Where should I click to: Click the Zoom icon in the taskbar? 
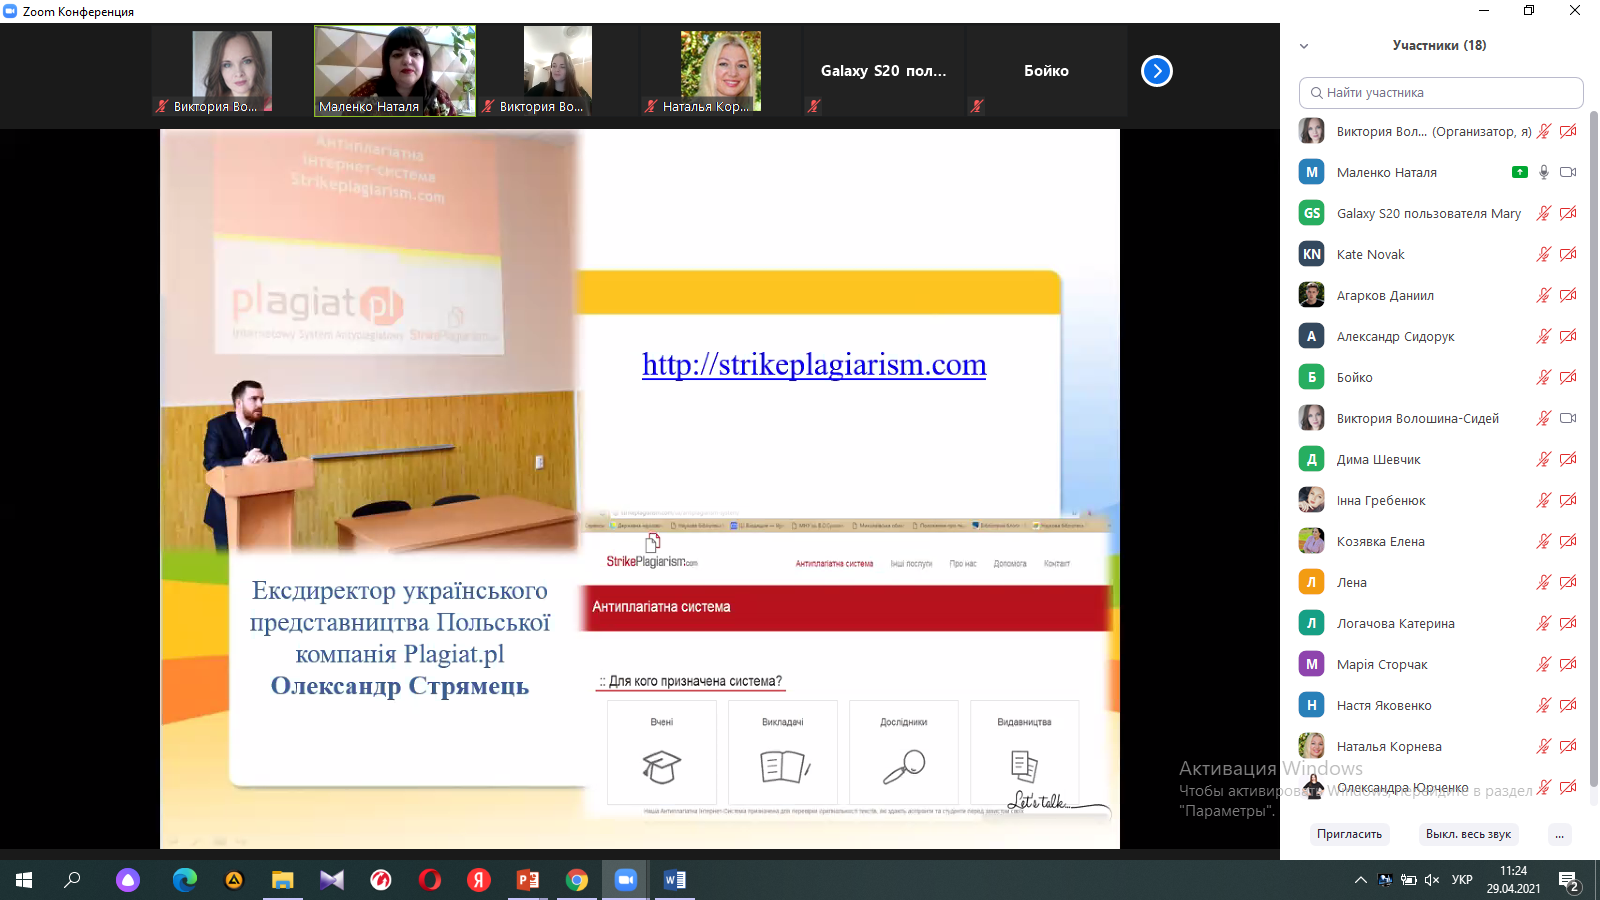point(626,880)
